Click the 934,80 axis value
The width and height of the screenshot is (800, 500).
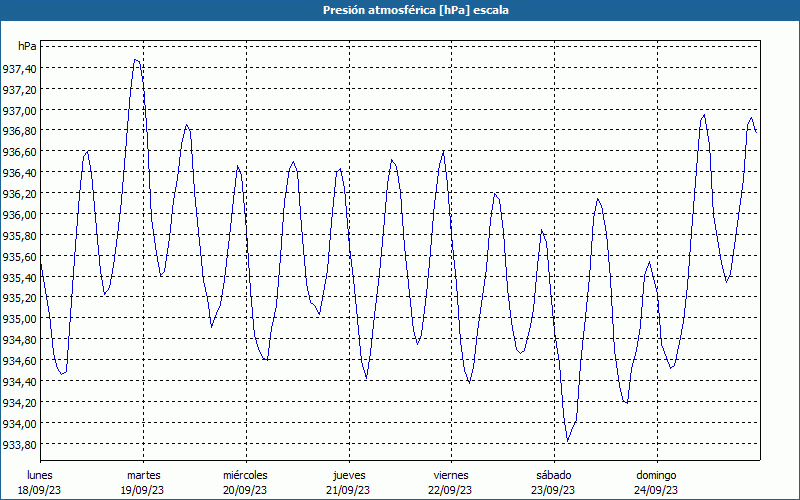20,339
